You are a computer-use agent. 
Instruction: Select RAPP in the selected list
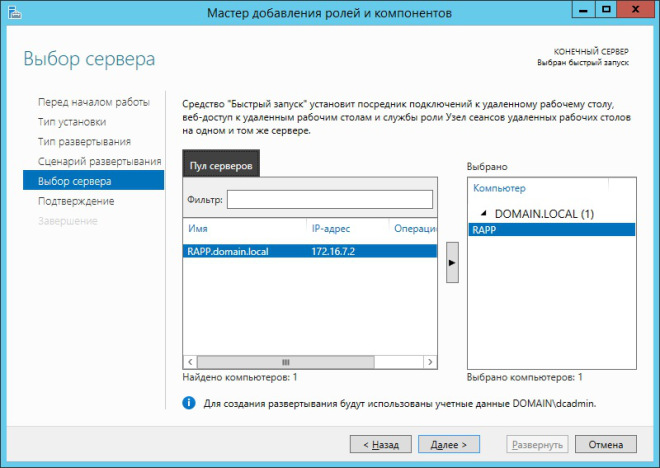tap(550, 229)
